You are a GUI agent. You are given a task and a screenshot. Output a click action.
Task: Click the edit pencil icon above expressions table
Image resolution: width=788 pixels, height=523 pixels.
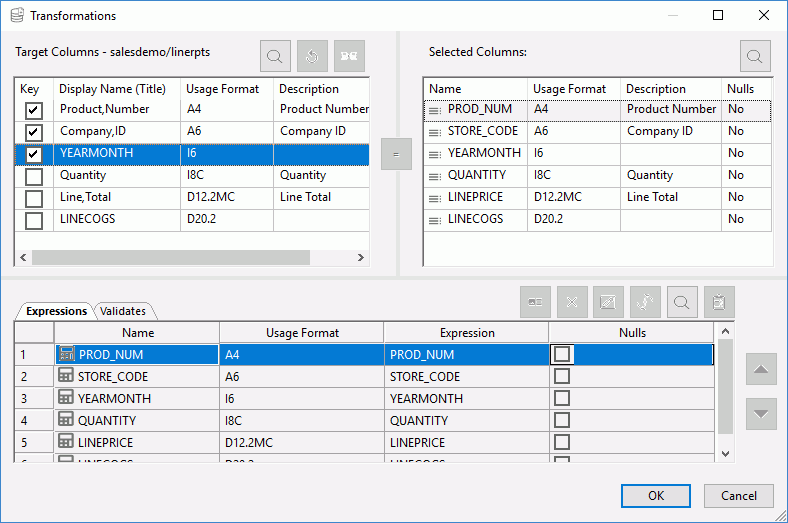608,302
